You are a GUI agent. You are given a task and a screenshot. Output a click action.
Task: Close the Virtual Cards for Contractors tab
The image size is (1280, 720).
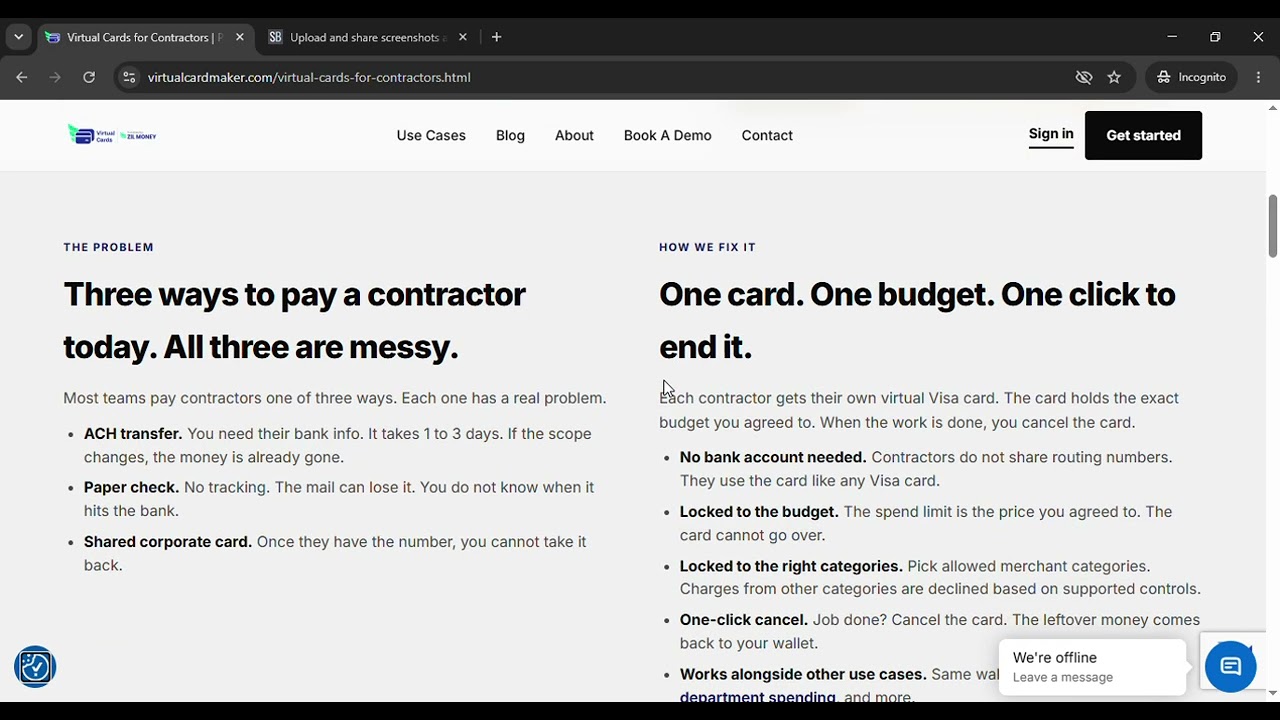pyautogui.click(x=240, y=37)
